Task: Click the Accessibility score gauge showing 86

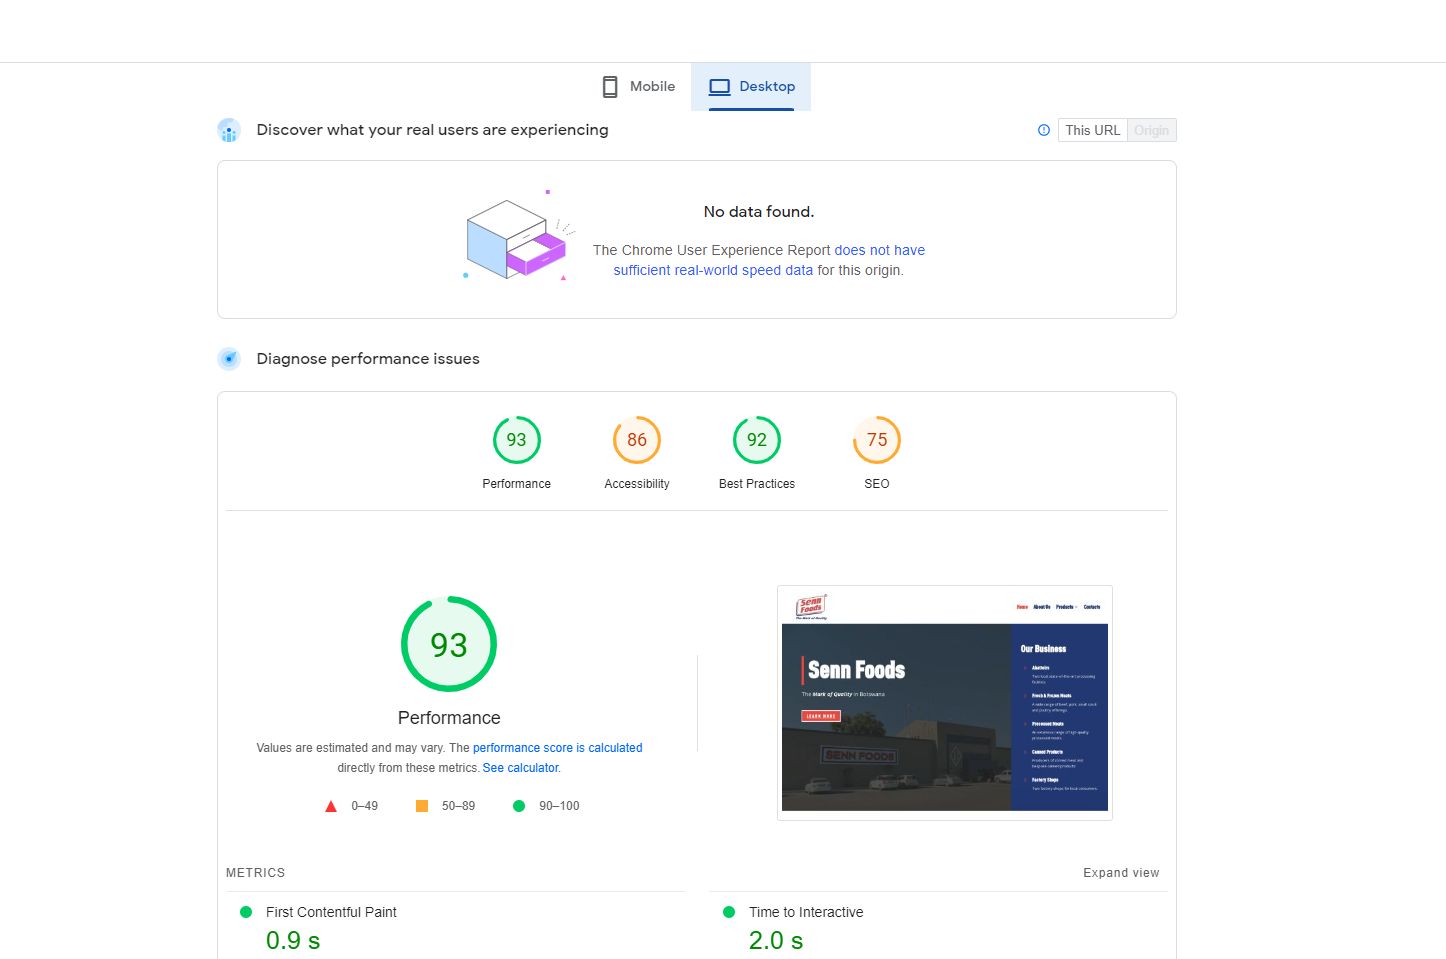Action: 636,440
